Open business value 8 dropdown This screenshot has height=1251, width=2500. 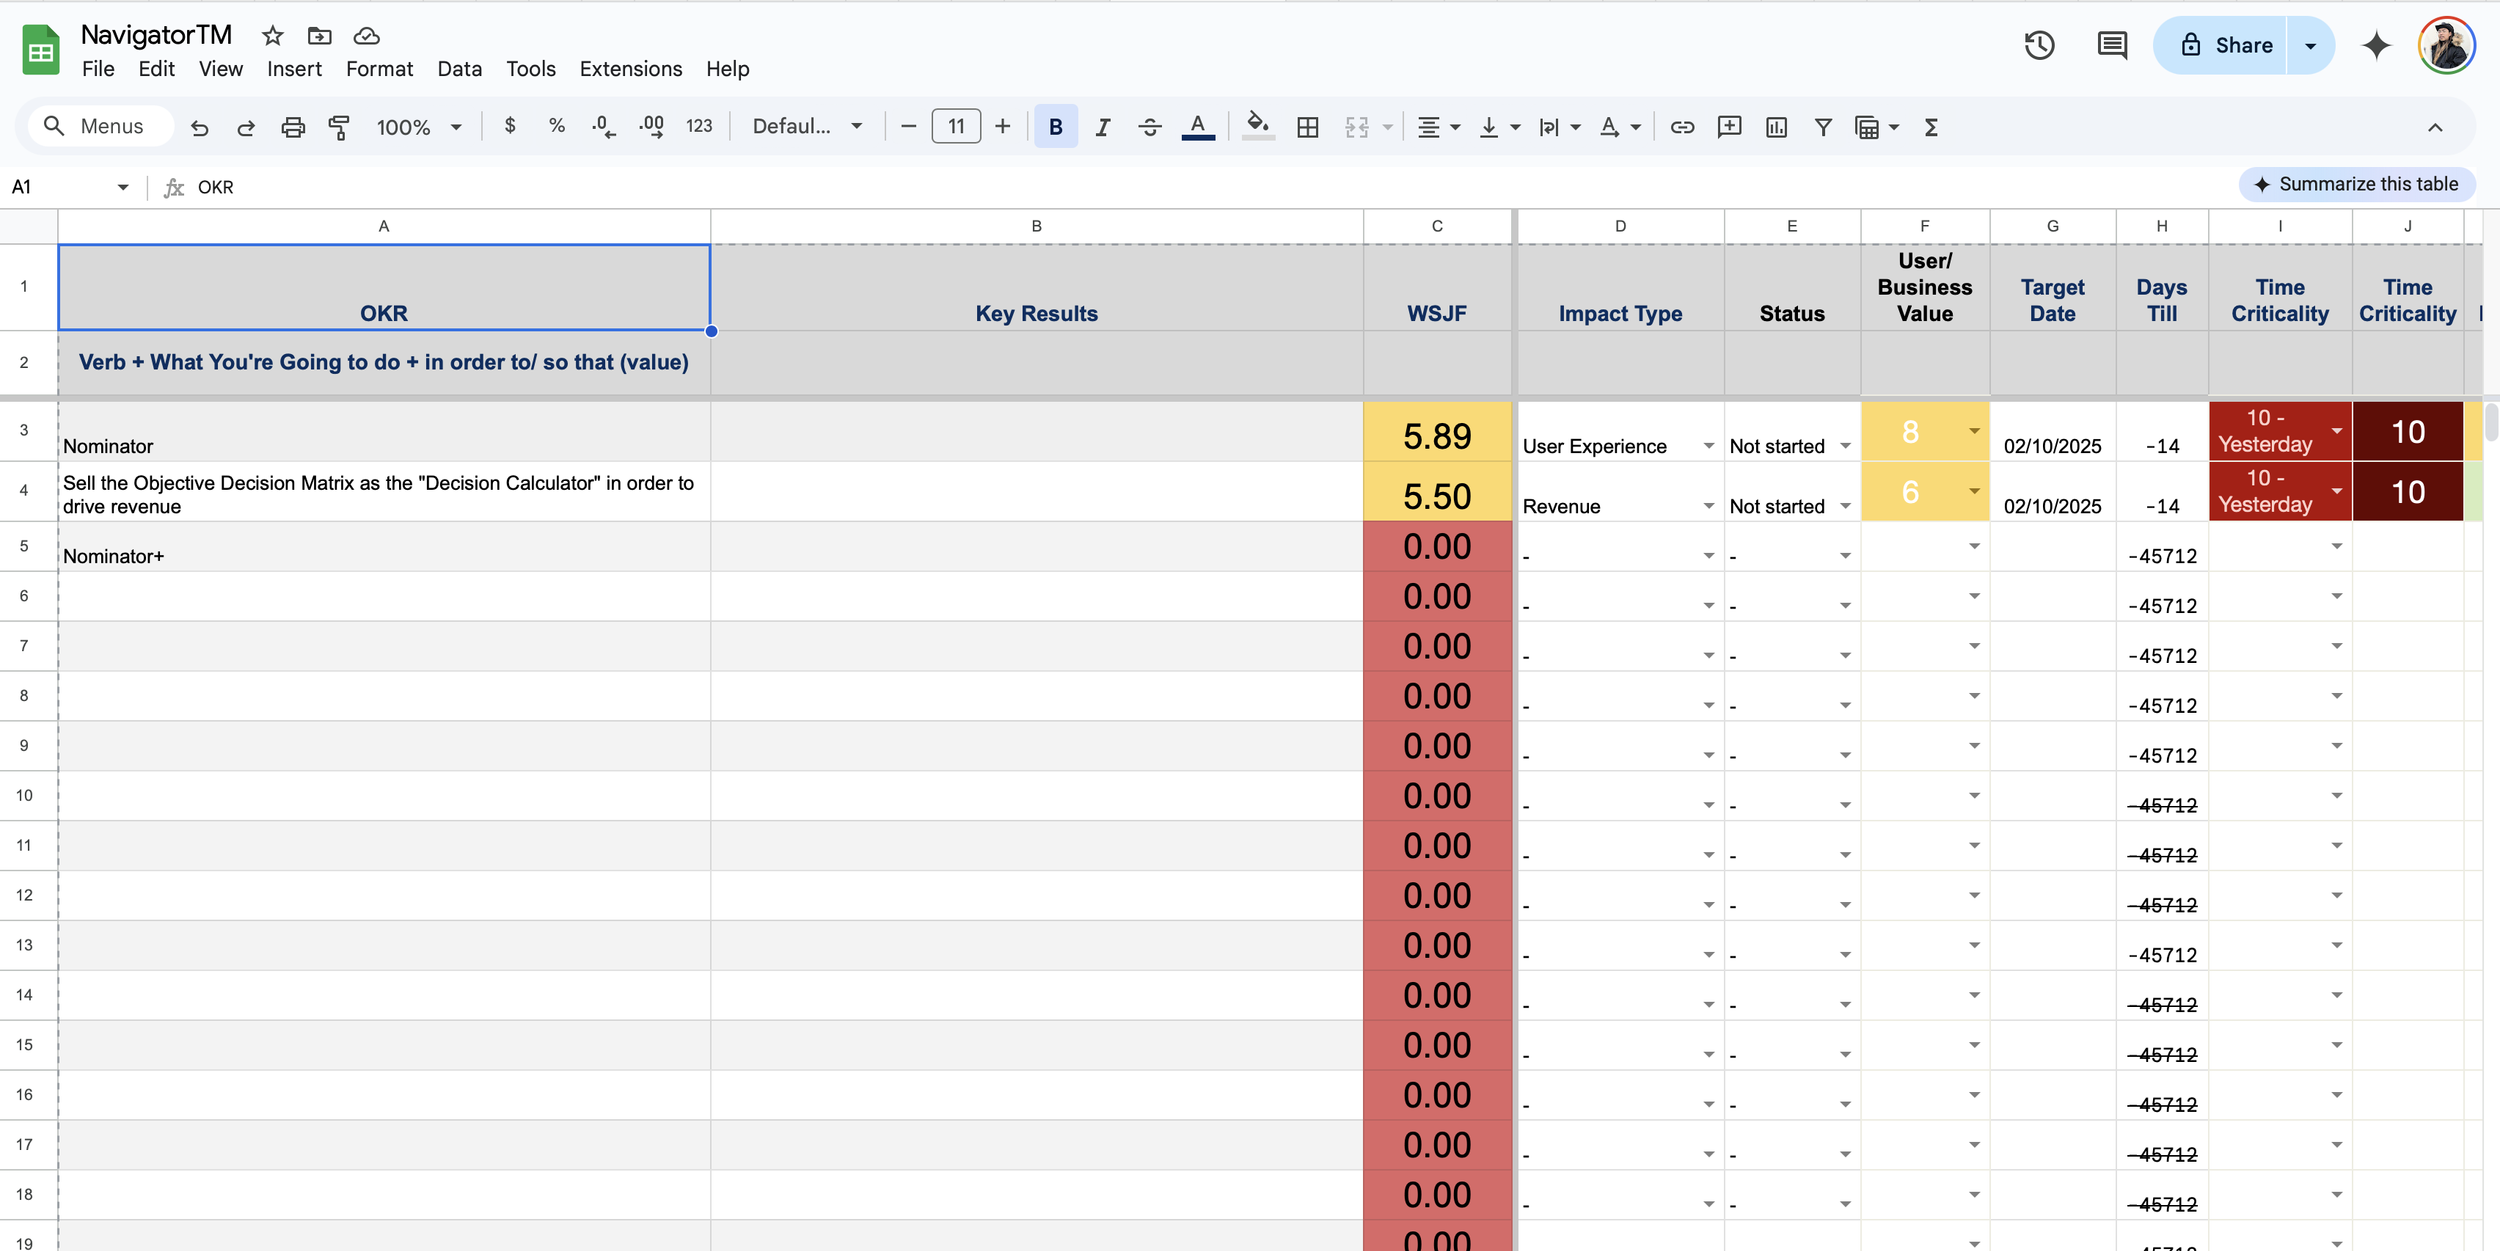(1974, 431)
